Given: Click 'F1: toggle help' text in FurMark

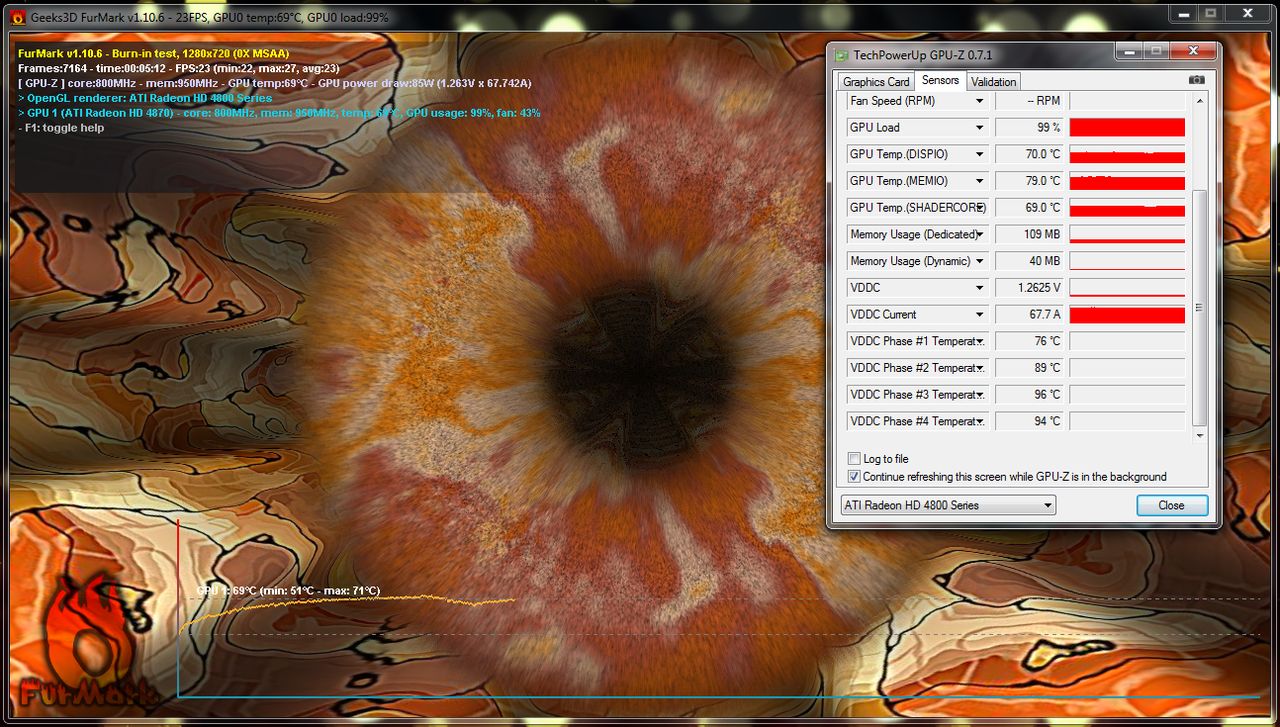Looking at the screenshot, I should point(61,128).
